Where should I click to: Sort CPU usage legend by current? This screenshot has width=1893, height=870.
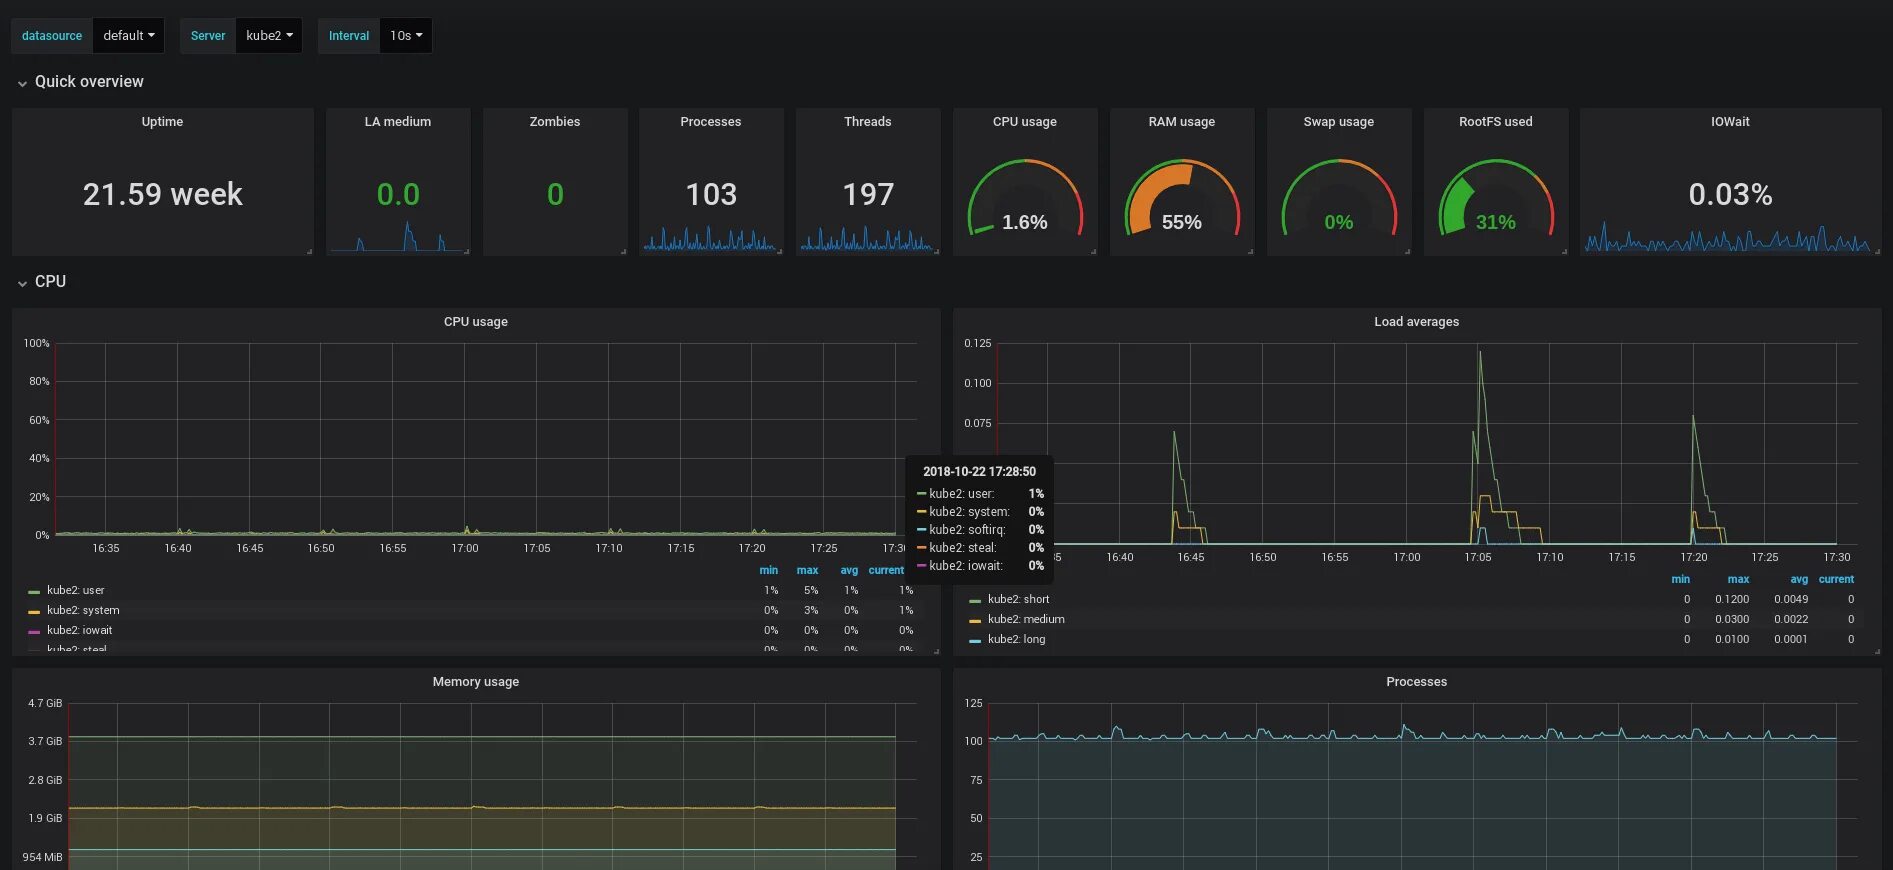click(x=886, y=571)
